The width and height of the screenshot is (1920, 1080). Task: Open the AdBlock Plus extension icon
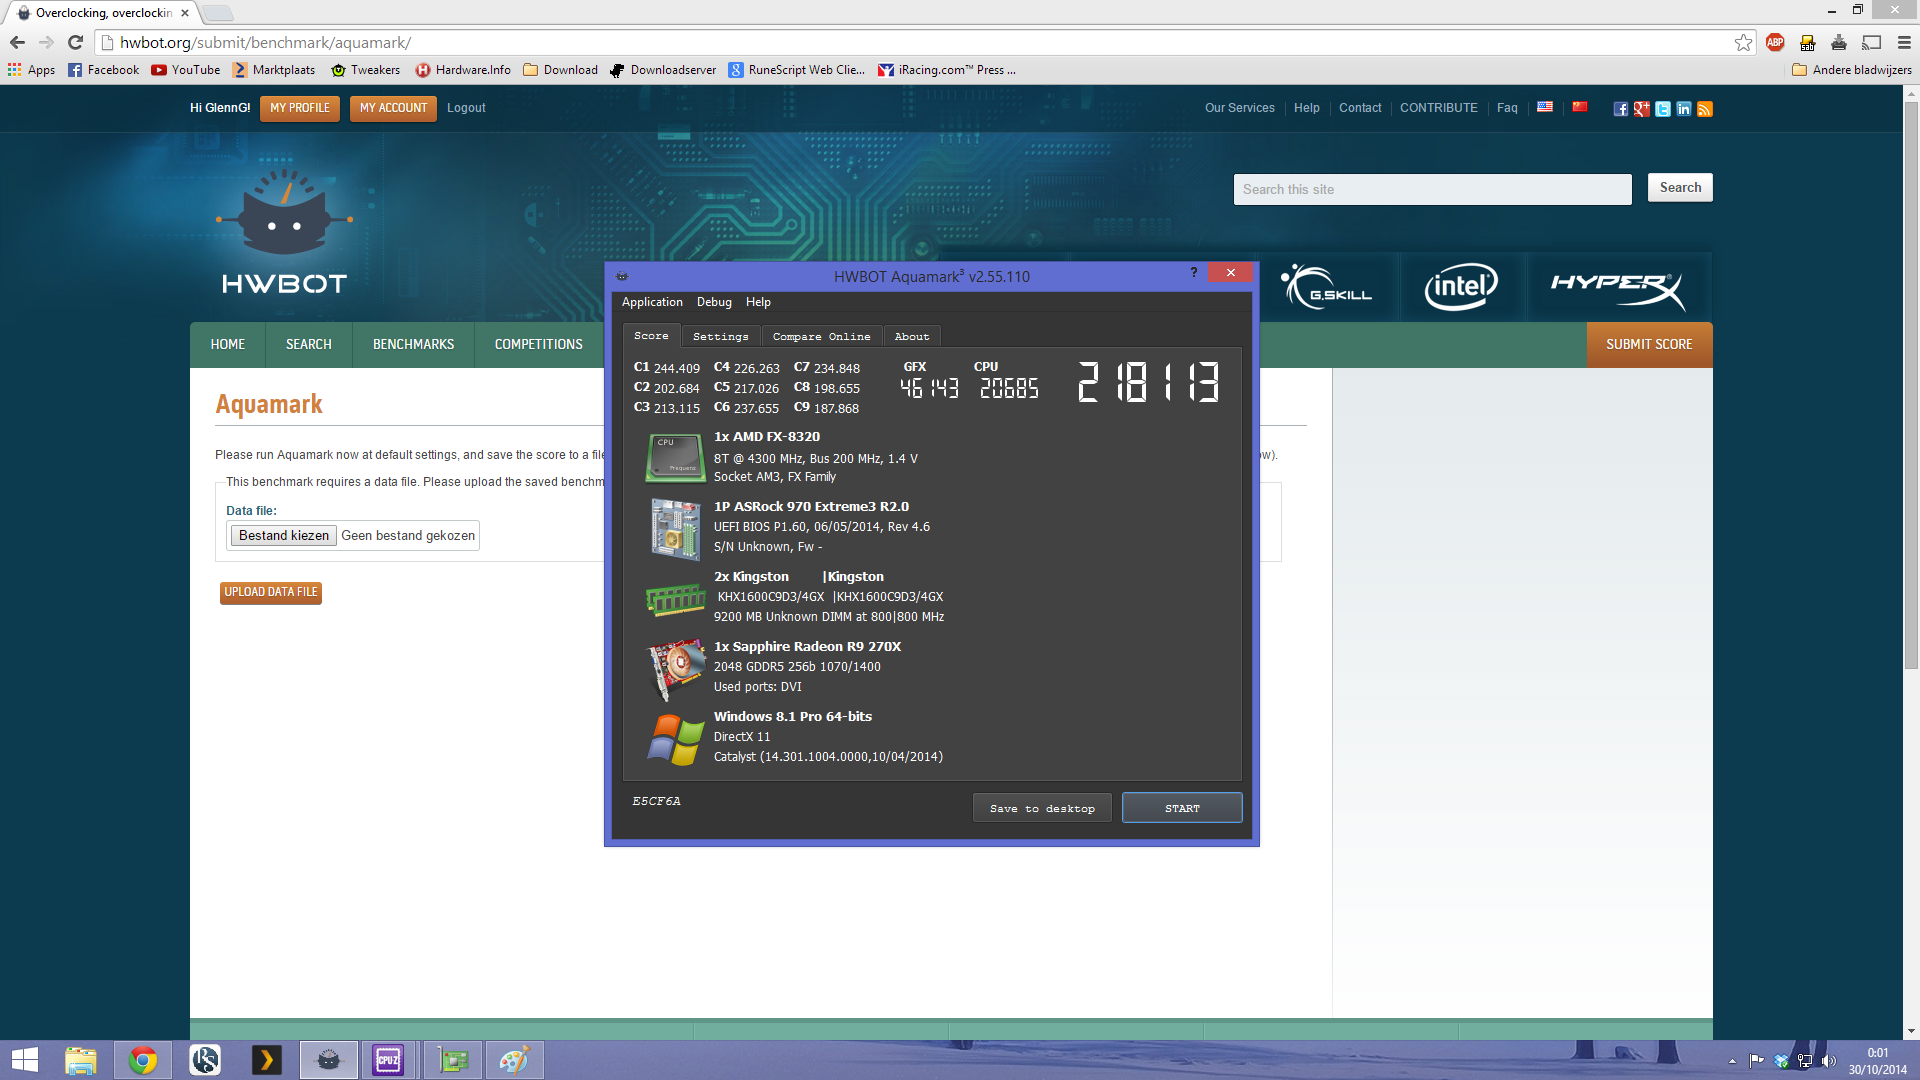(x=1775, y=42)
